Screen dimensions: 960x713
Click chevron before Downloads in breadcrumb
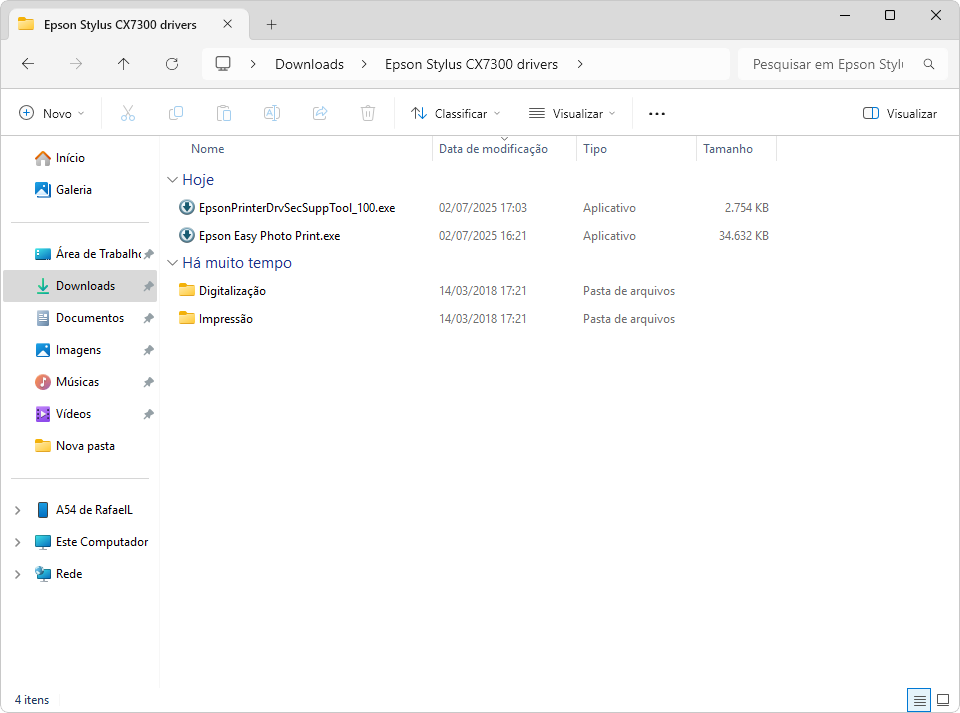[x=253, y=64]
